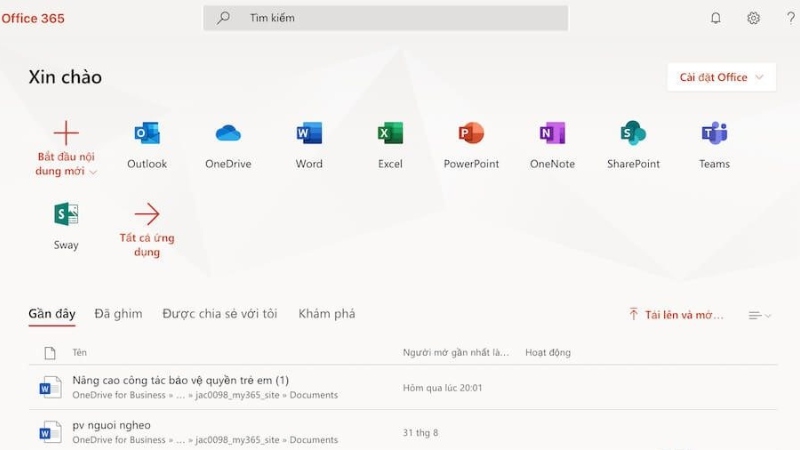Open the pv nguoi ngheo document

pyautogui.click(x=111, y=426)
